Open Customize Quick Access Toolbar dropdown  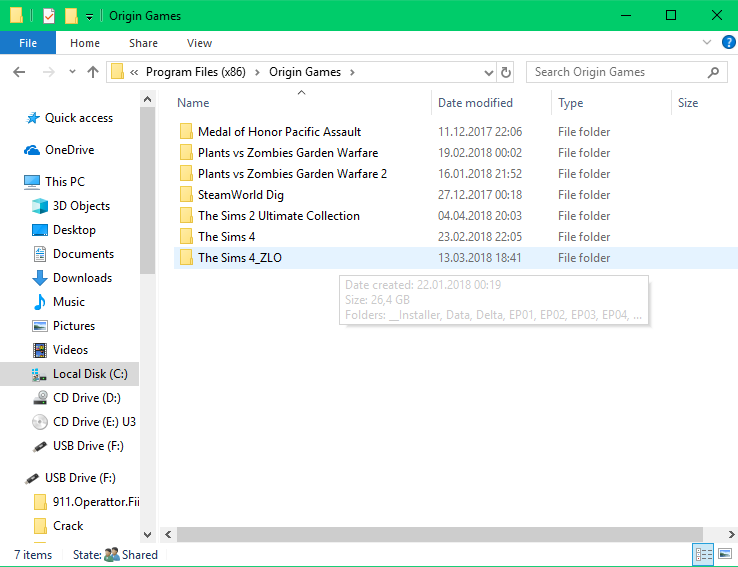click(89, 17)
